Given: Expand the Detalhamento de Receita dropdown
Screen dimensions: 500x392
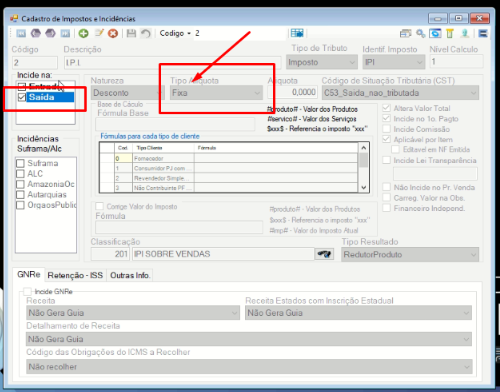Looking at the screenshot, I should (249, 339).
